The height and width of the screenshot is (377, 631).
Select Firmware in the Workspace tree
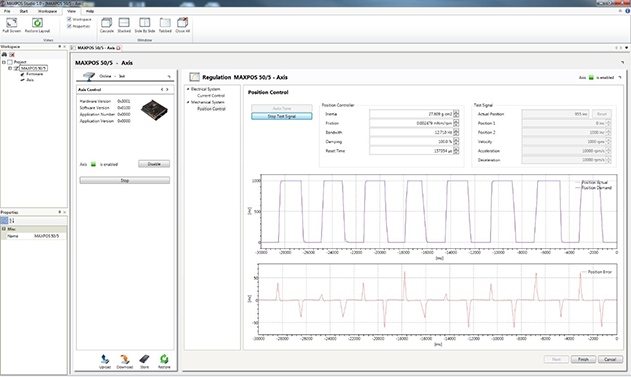click(35, 74)
